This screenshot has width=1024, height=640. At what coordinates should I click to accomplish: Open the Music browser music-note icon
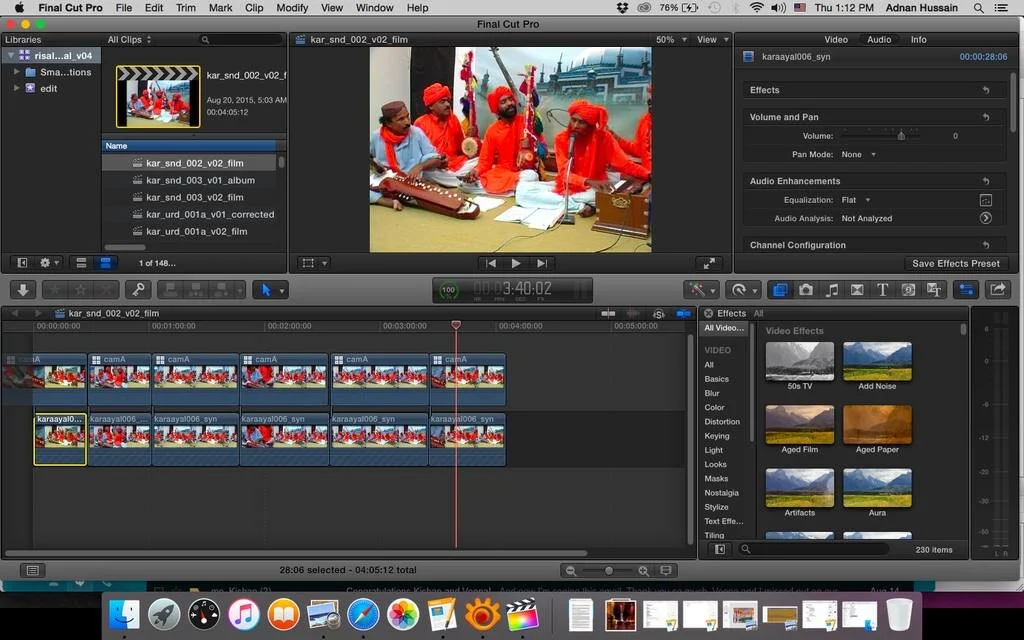tap(833, 289)
